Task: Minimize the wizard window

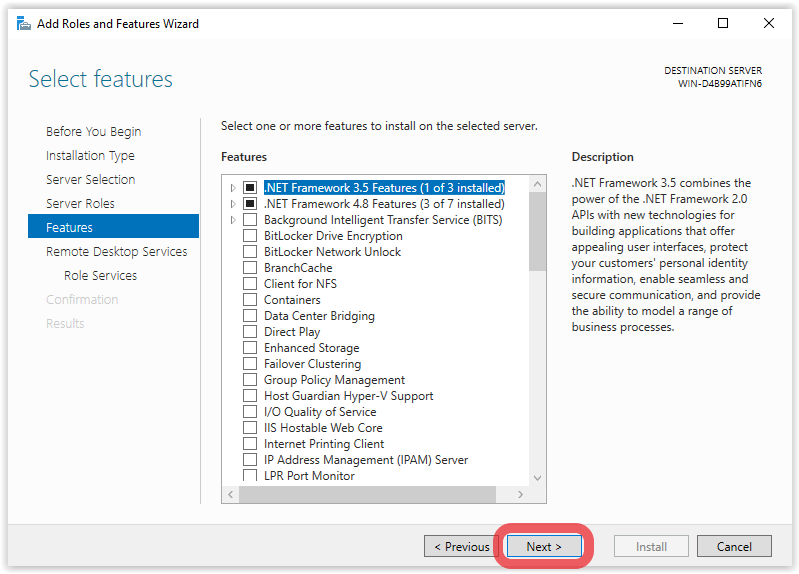Action: [x=678, y=23]
